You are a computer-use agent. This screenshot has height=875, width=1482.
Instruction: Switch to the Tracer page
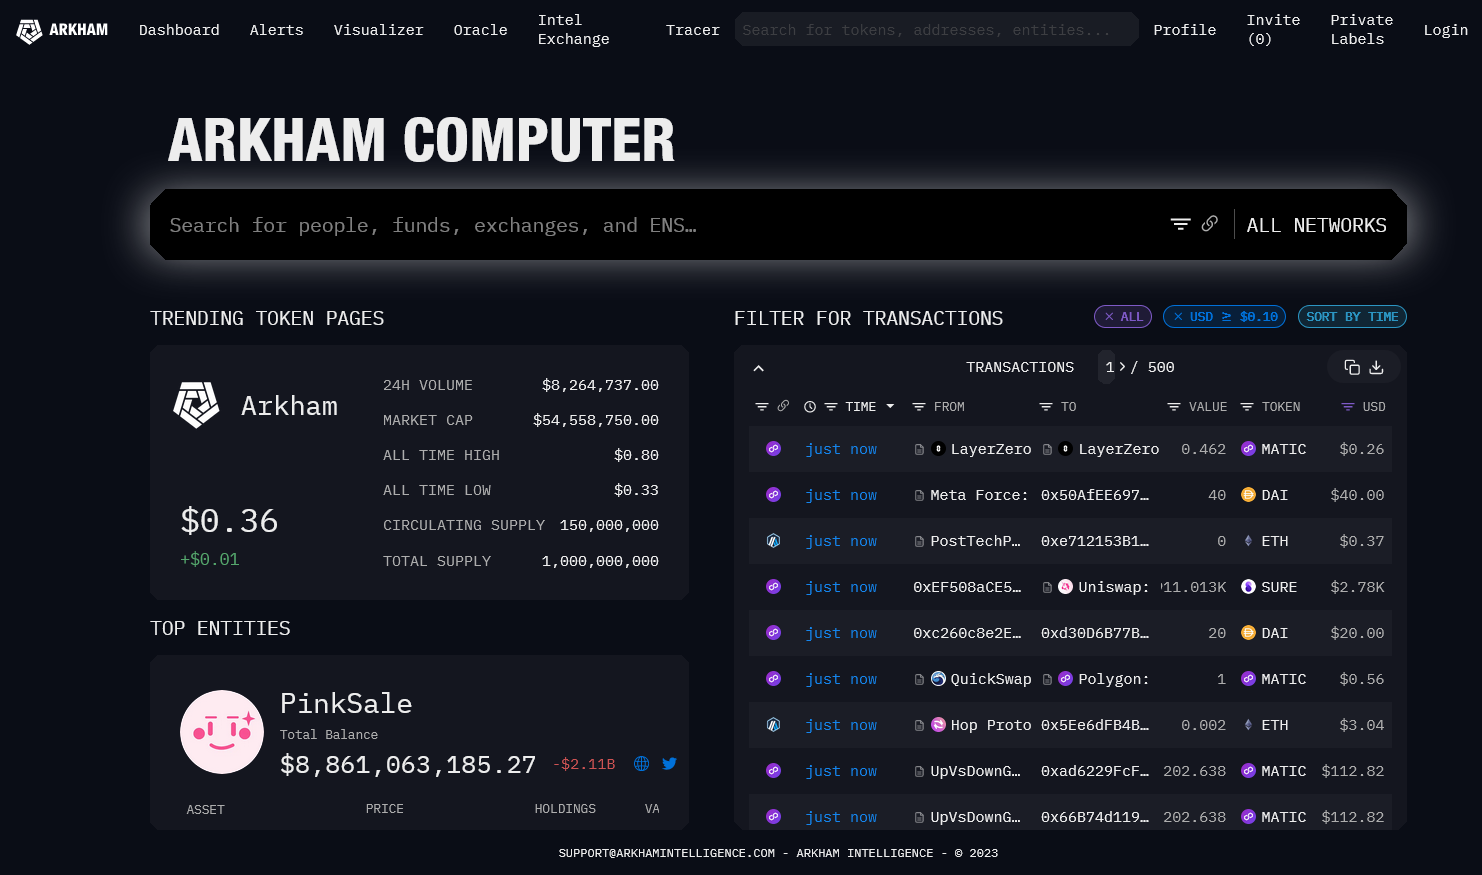click(693, 30)
